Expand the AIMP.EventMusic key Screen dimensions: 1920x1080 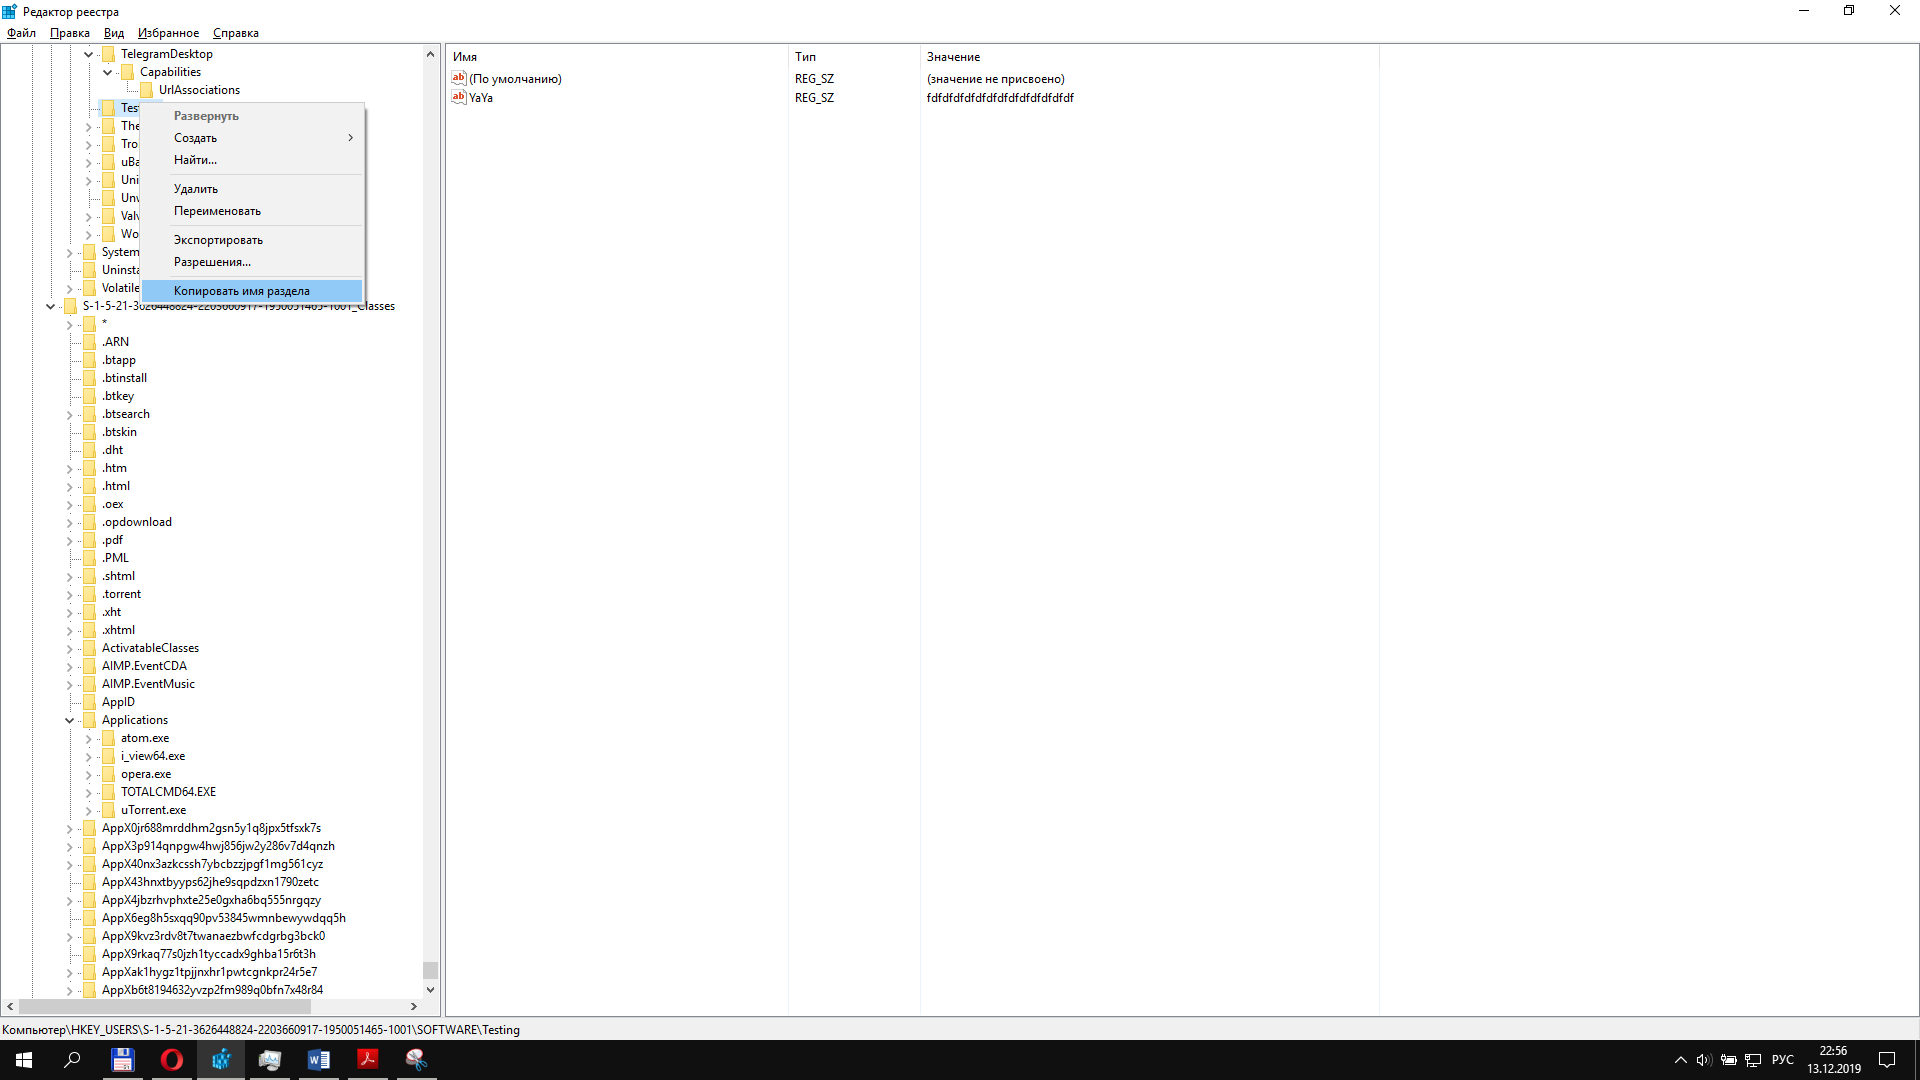69,684
